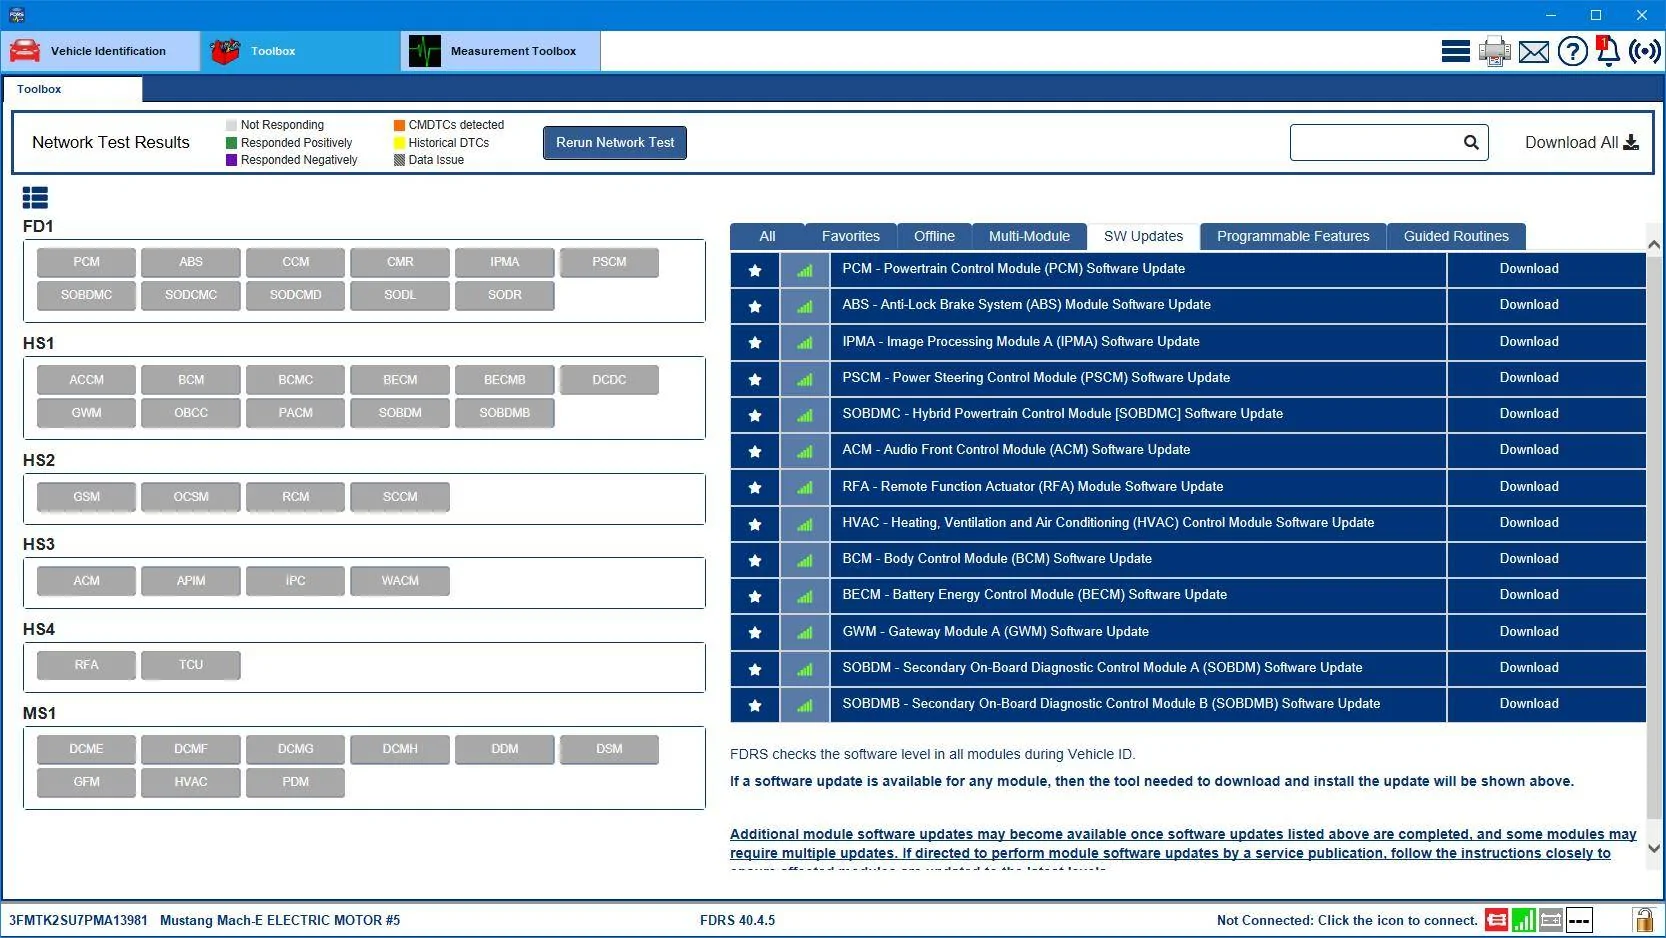Toggle the module list view icon
Image resolution: width=1666 pixels, height=938 pixels.
(35, 198)
